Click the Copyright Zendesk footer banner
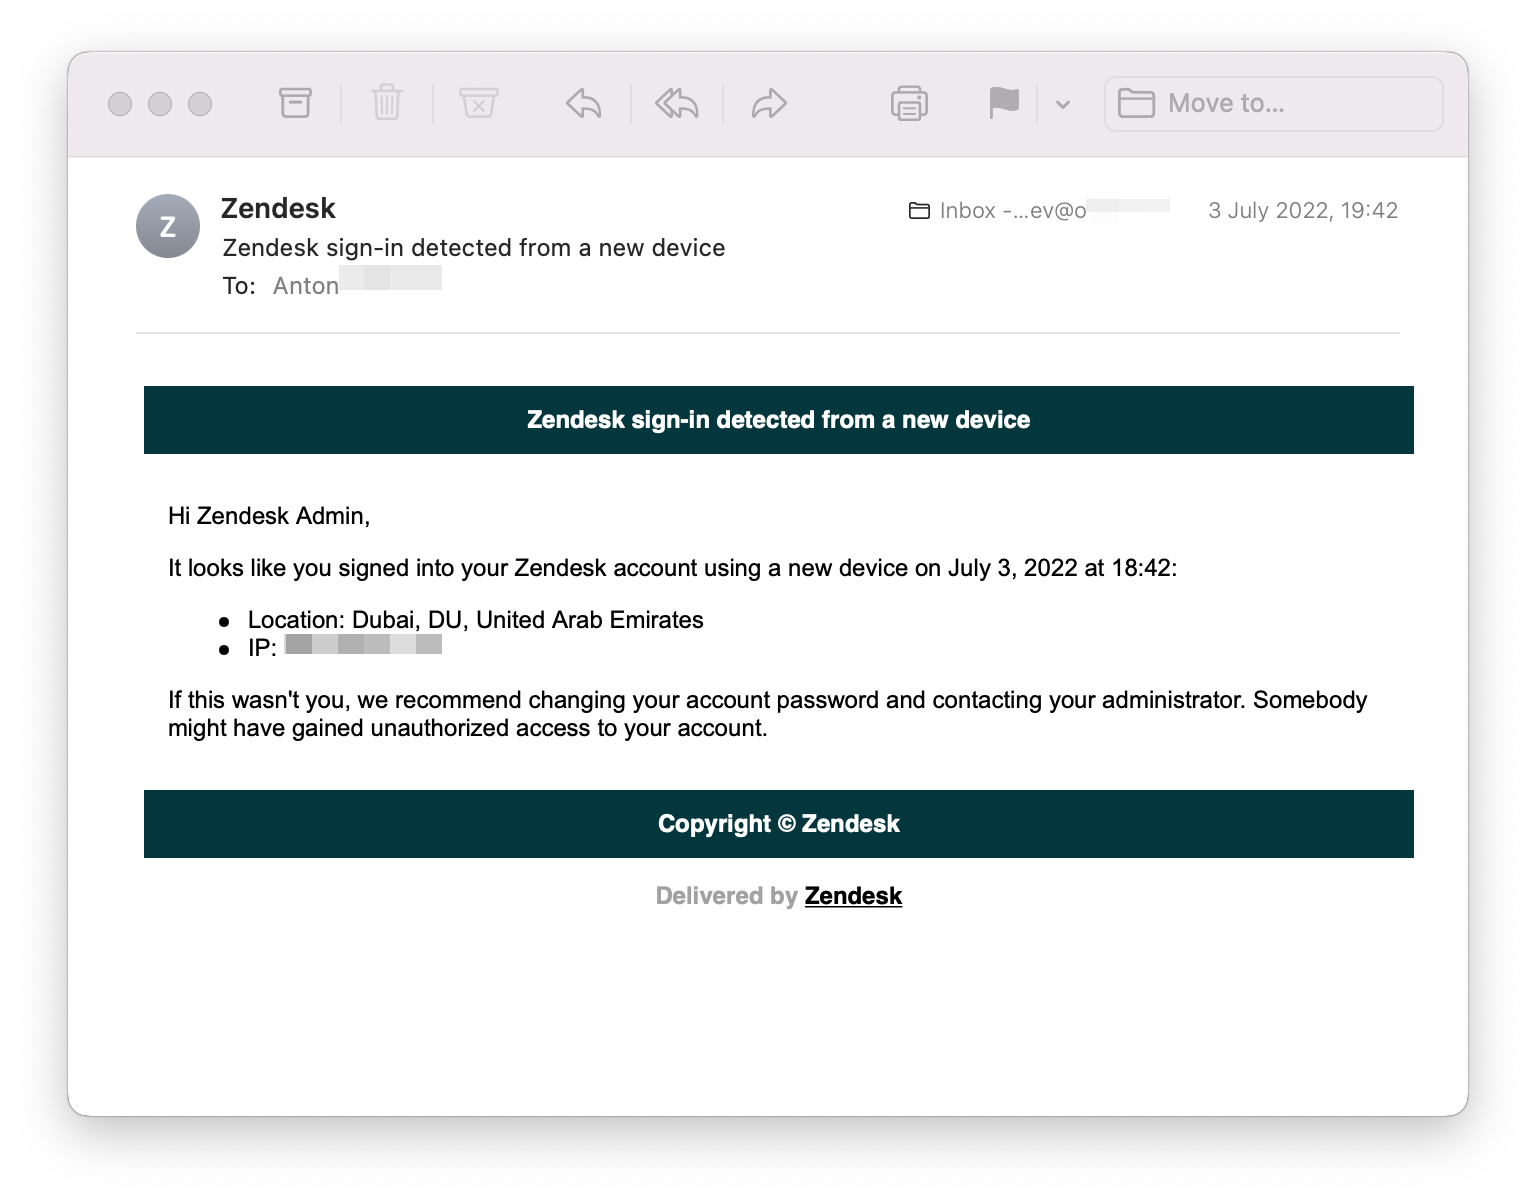Viewport: 1536px width, 1200px height. click(778, 824)
